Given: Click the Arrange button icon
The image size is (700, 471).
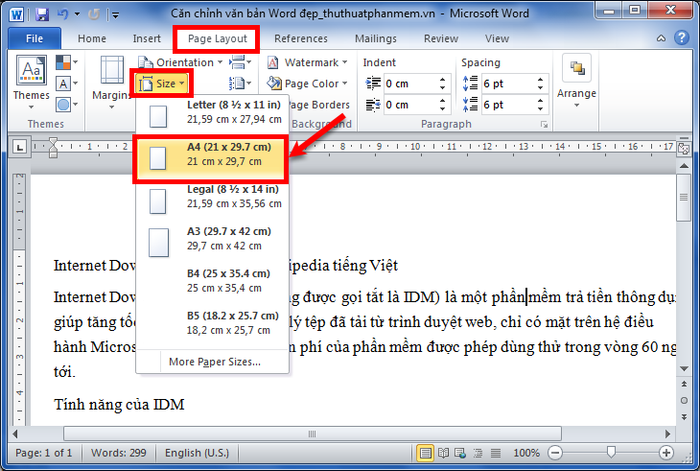Looking at the screenshot, I should [576, 78].
